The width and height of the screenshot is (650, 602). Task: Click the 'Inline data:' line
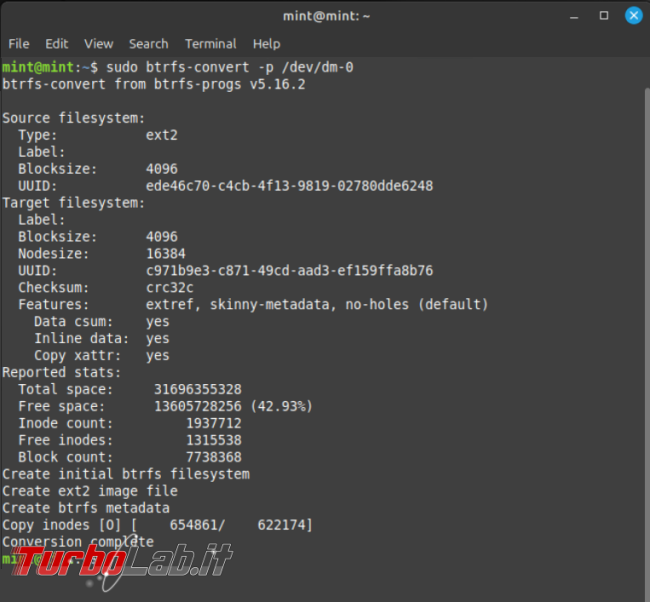102,339
